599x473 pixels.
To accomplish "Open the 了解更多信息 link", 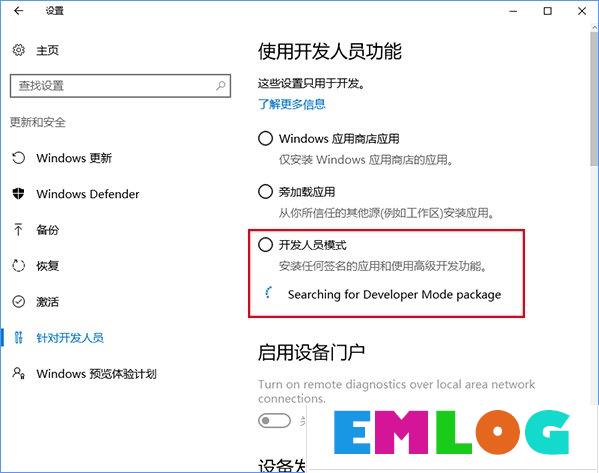I will coord(292,104).
